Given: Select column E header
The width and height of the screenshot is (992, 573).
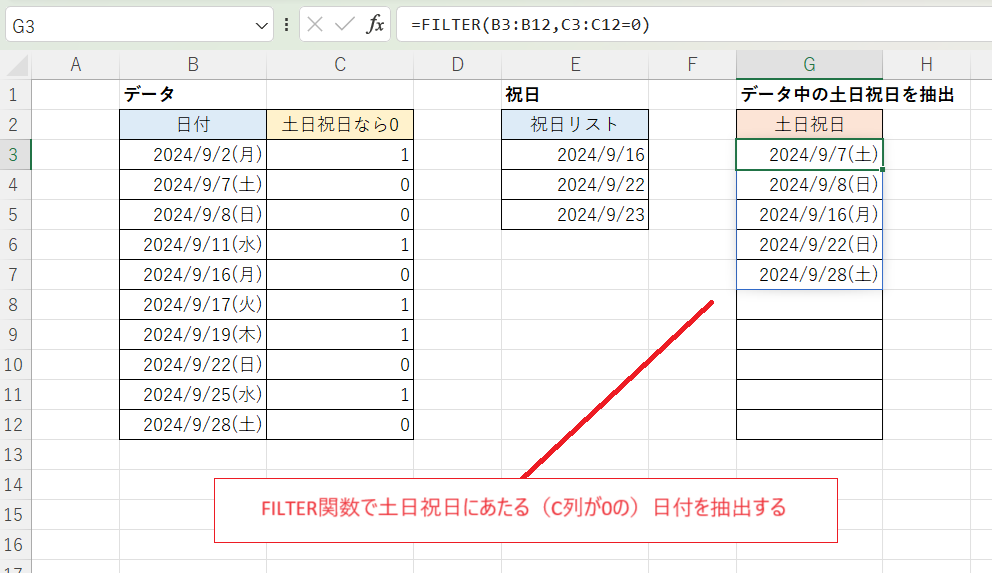Looking at the screenshot, I should coord(575,65).
